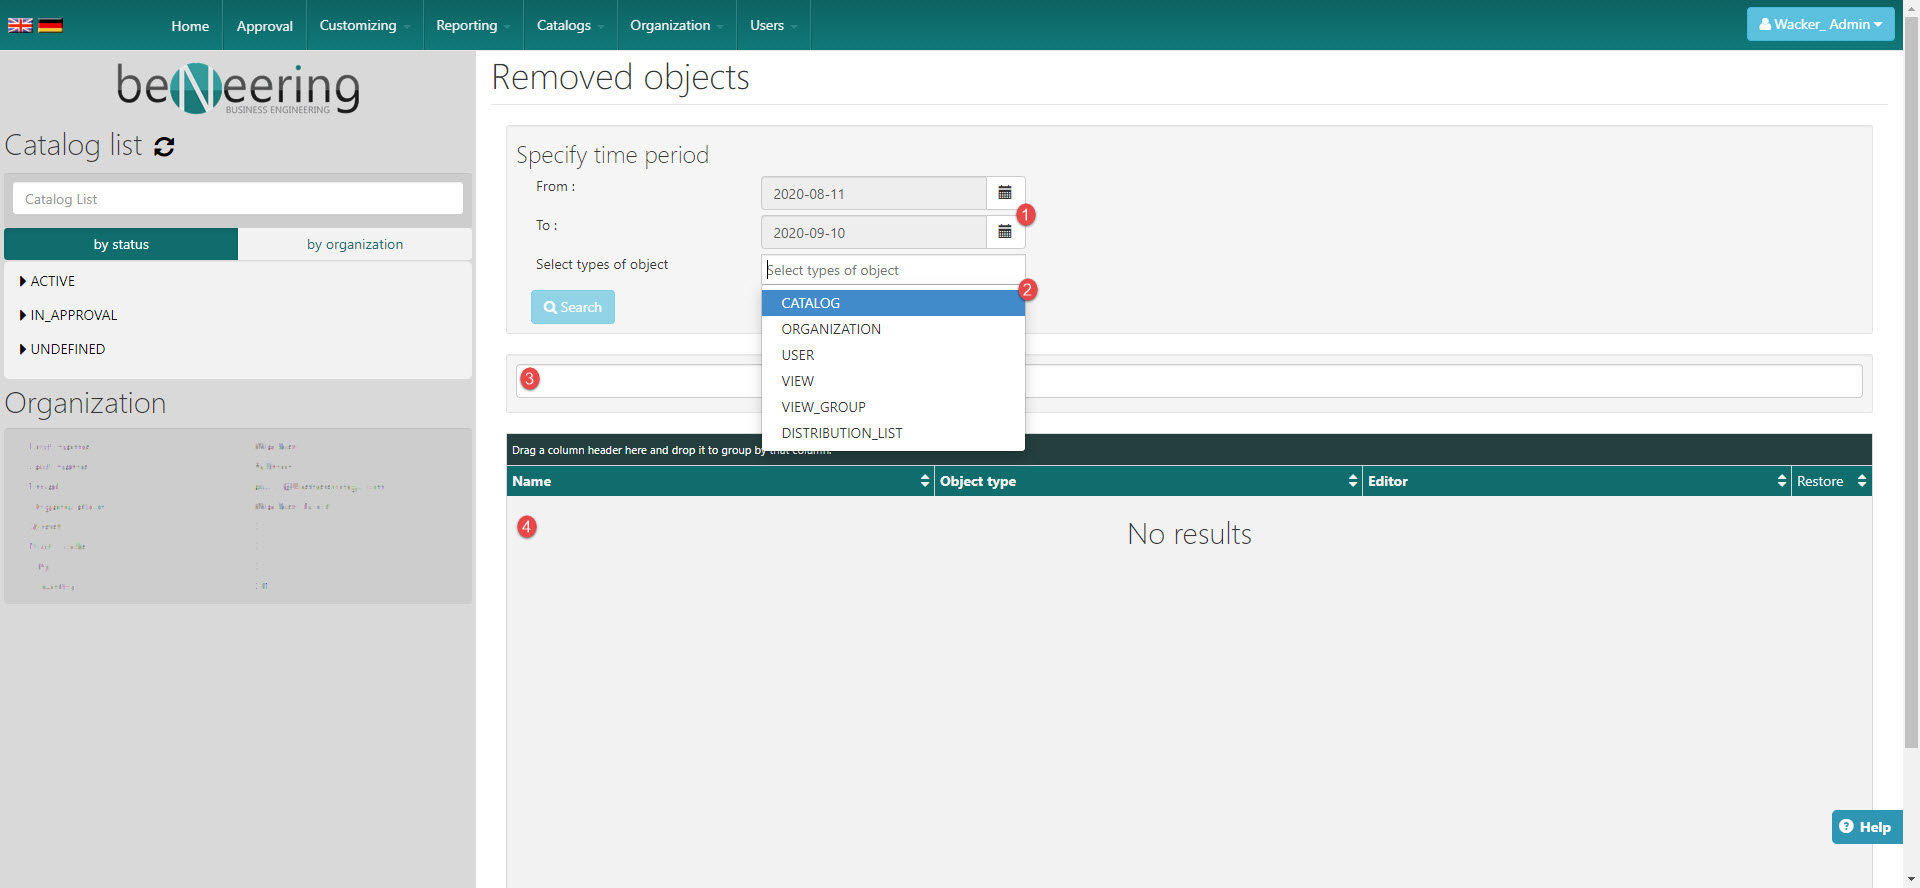This screenshot has width=1920, height=888.
Task: Click the Catalog List search field
Action: coord(238,199)
